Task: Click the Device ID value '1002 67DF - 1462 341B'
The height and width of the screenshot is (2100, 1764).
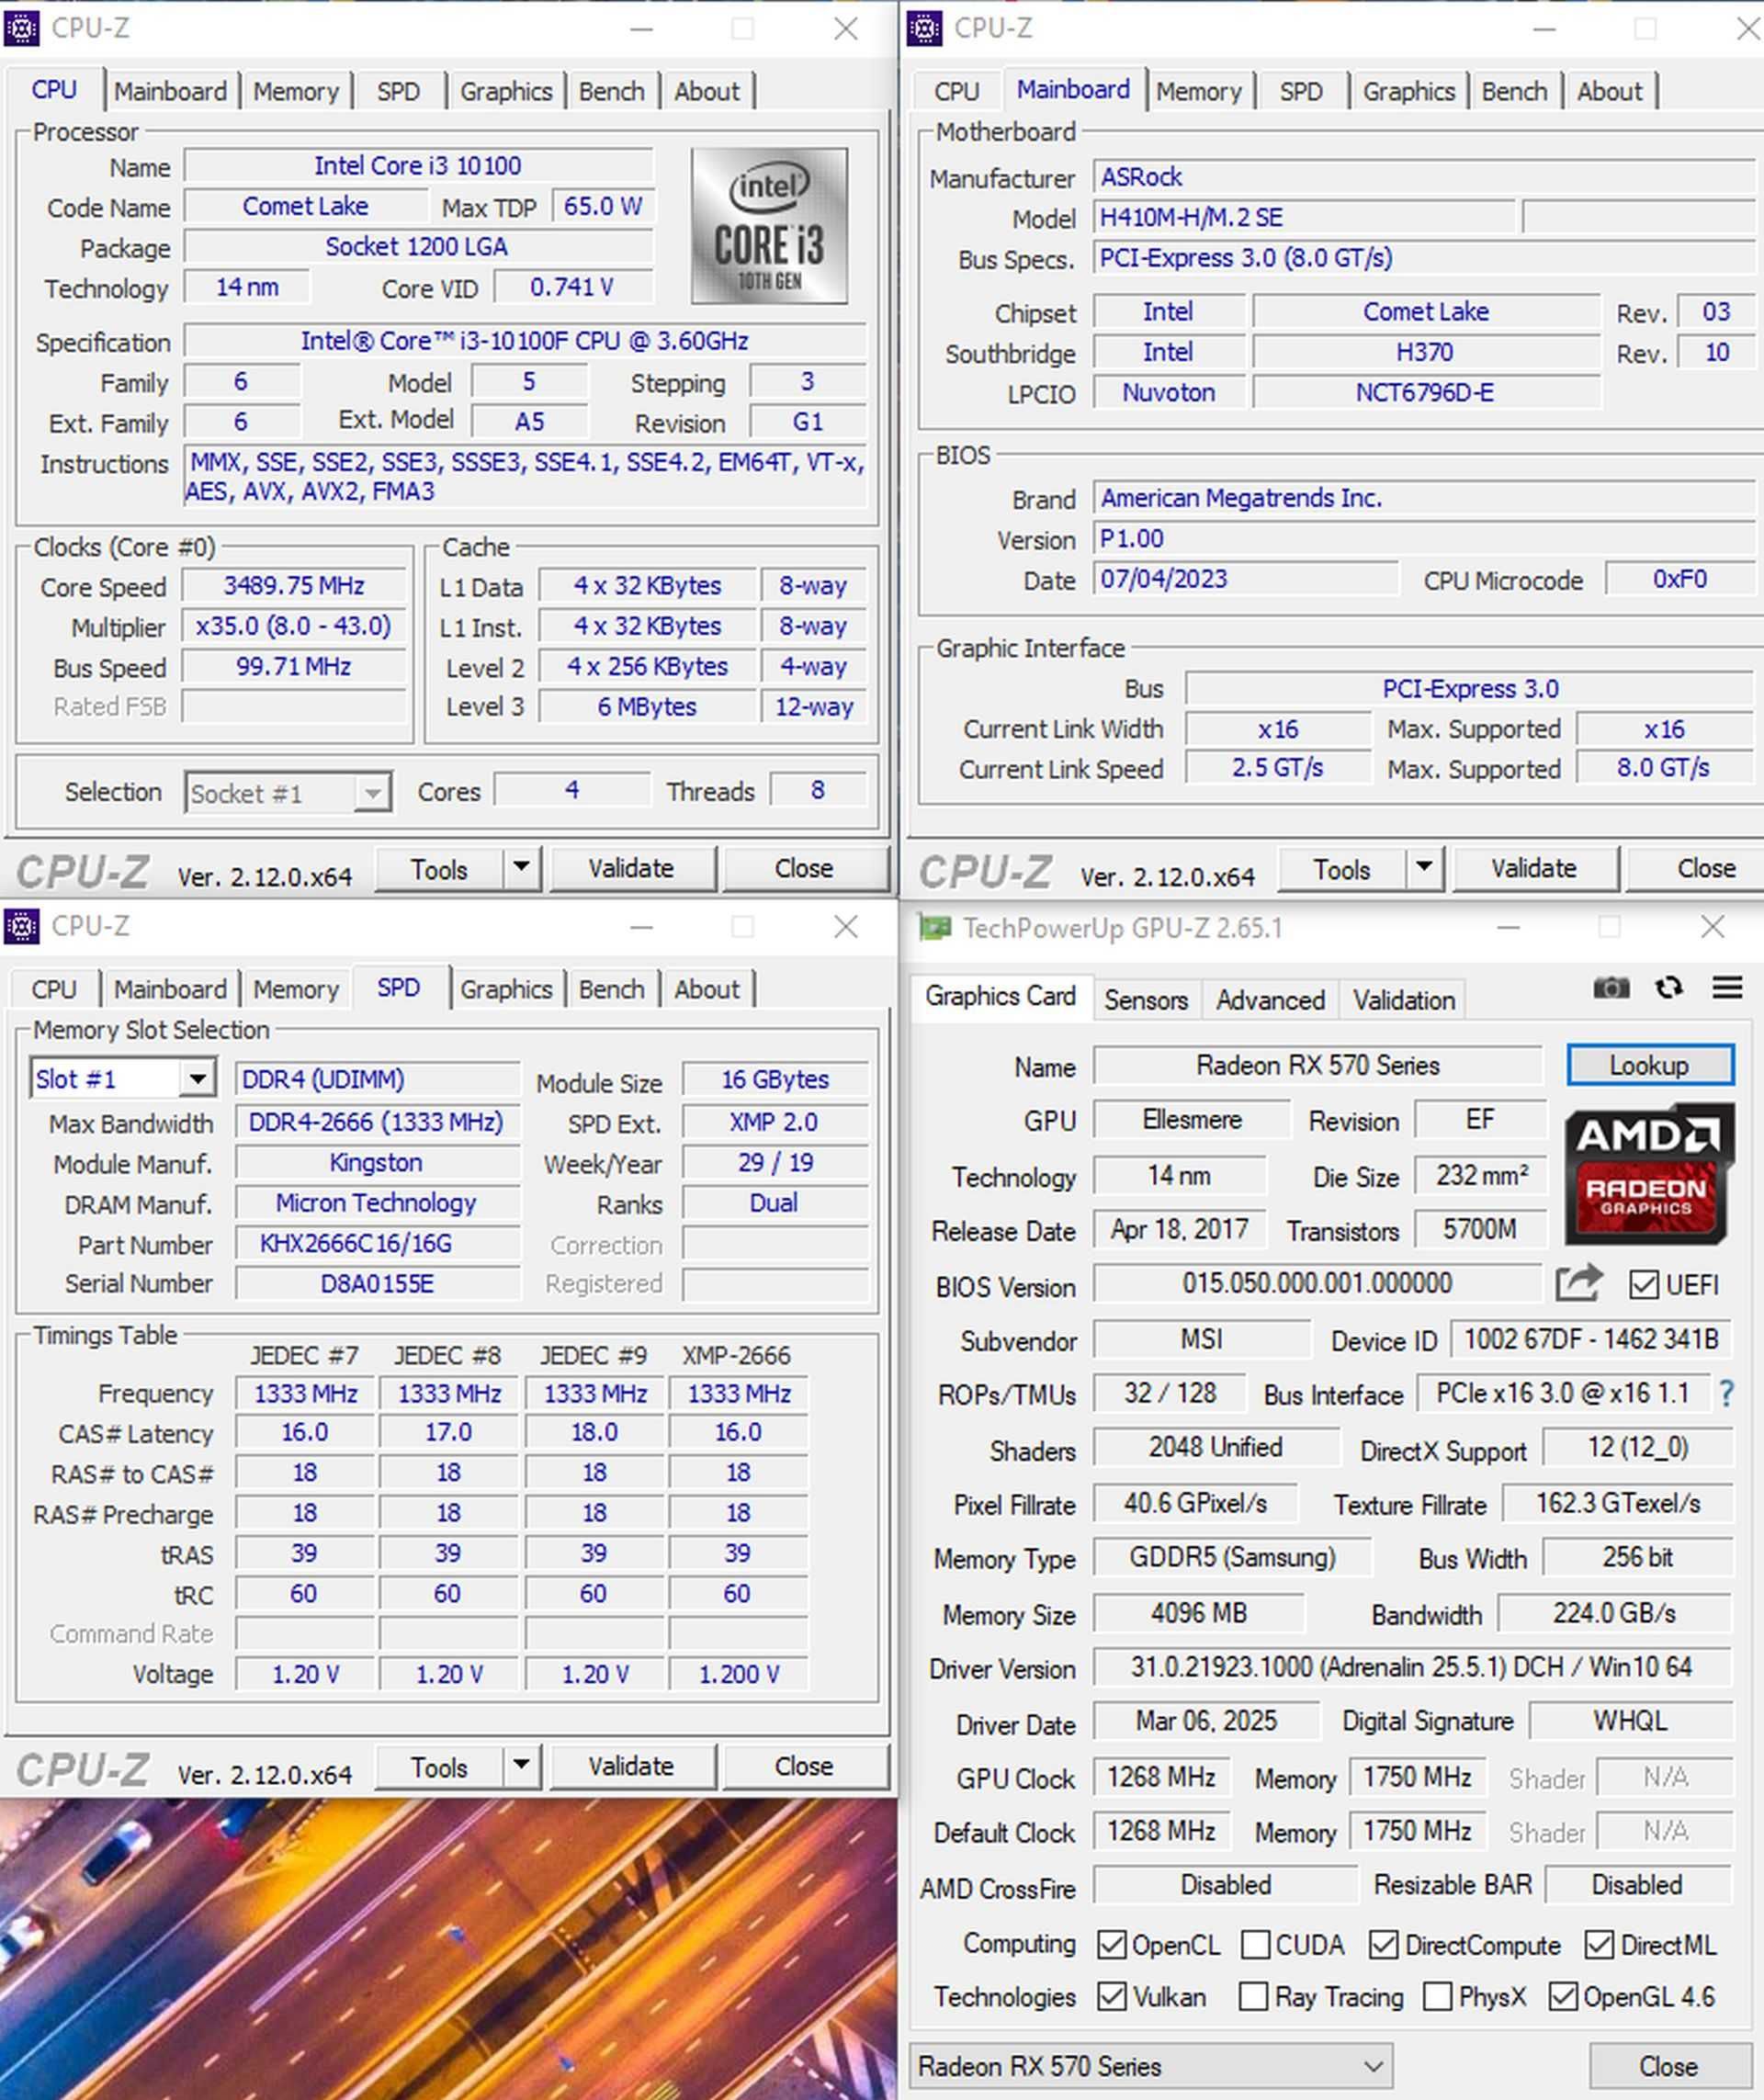Action: (1591, 1339)
